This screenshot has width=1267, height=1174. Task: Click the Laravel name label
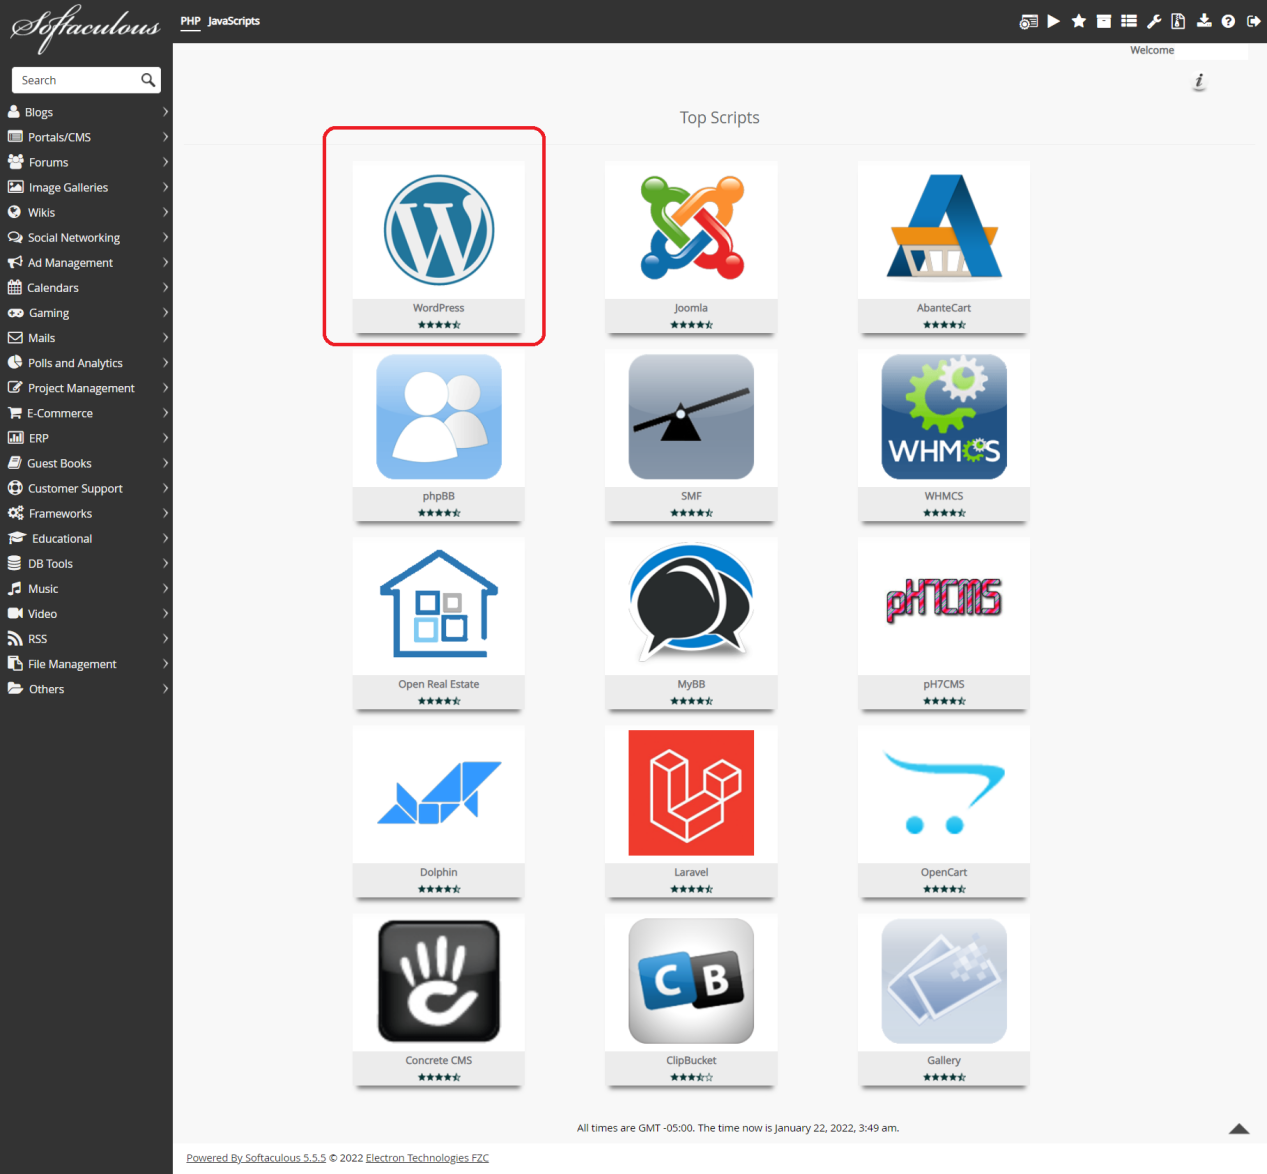691,872
